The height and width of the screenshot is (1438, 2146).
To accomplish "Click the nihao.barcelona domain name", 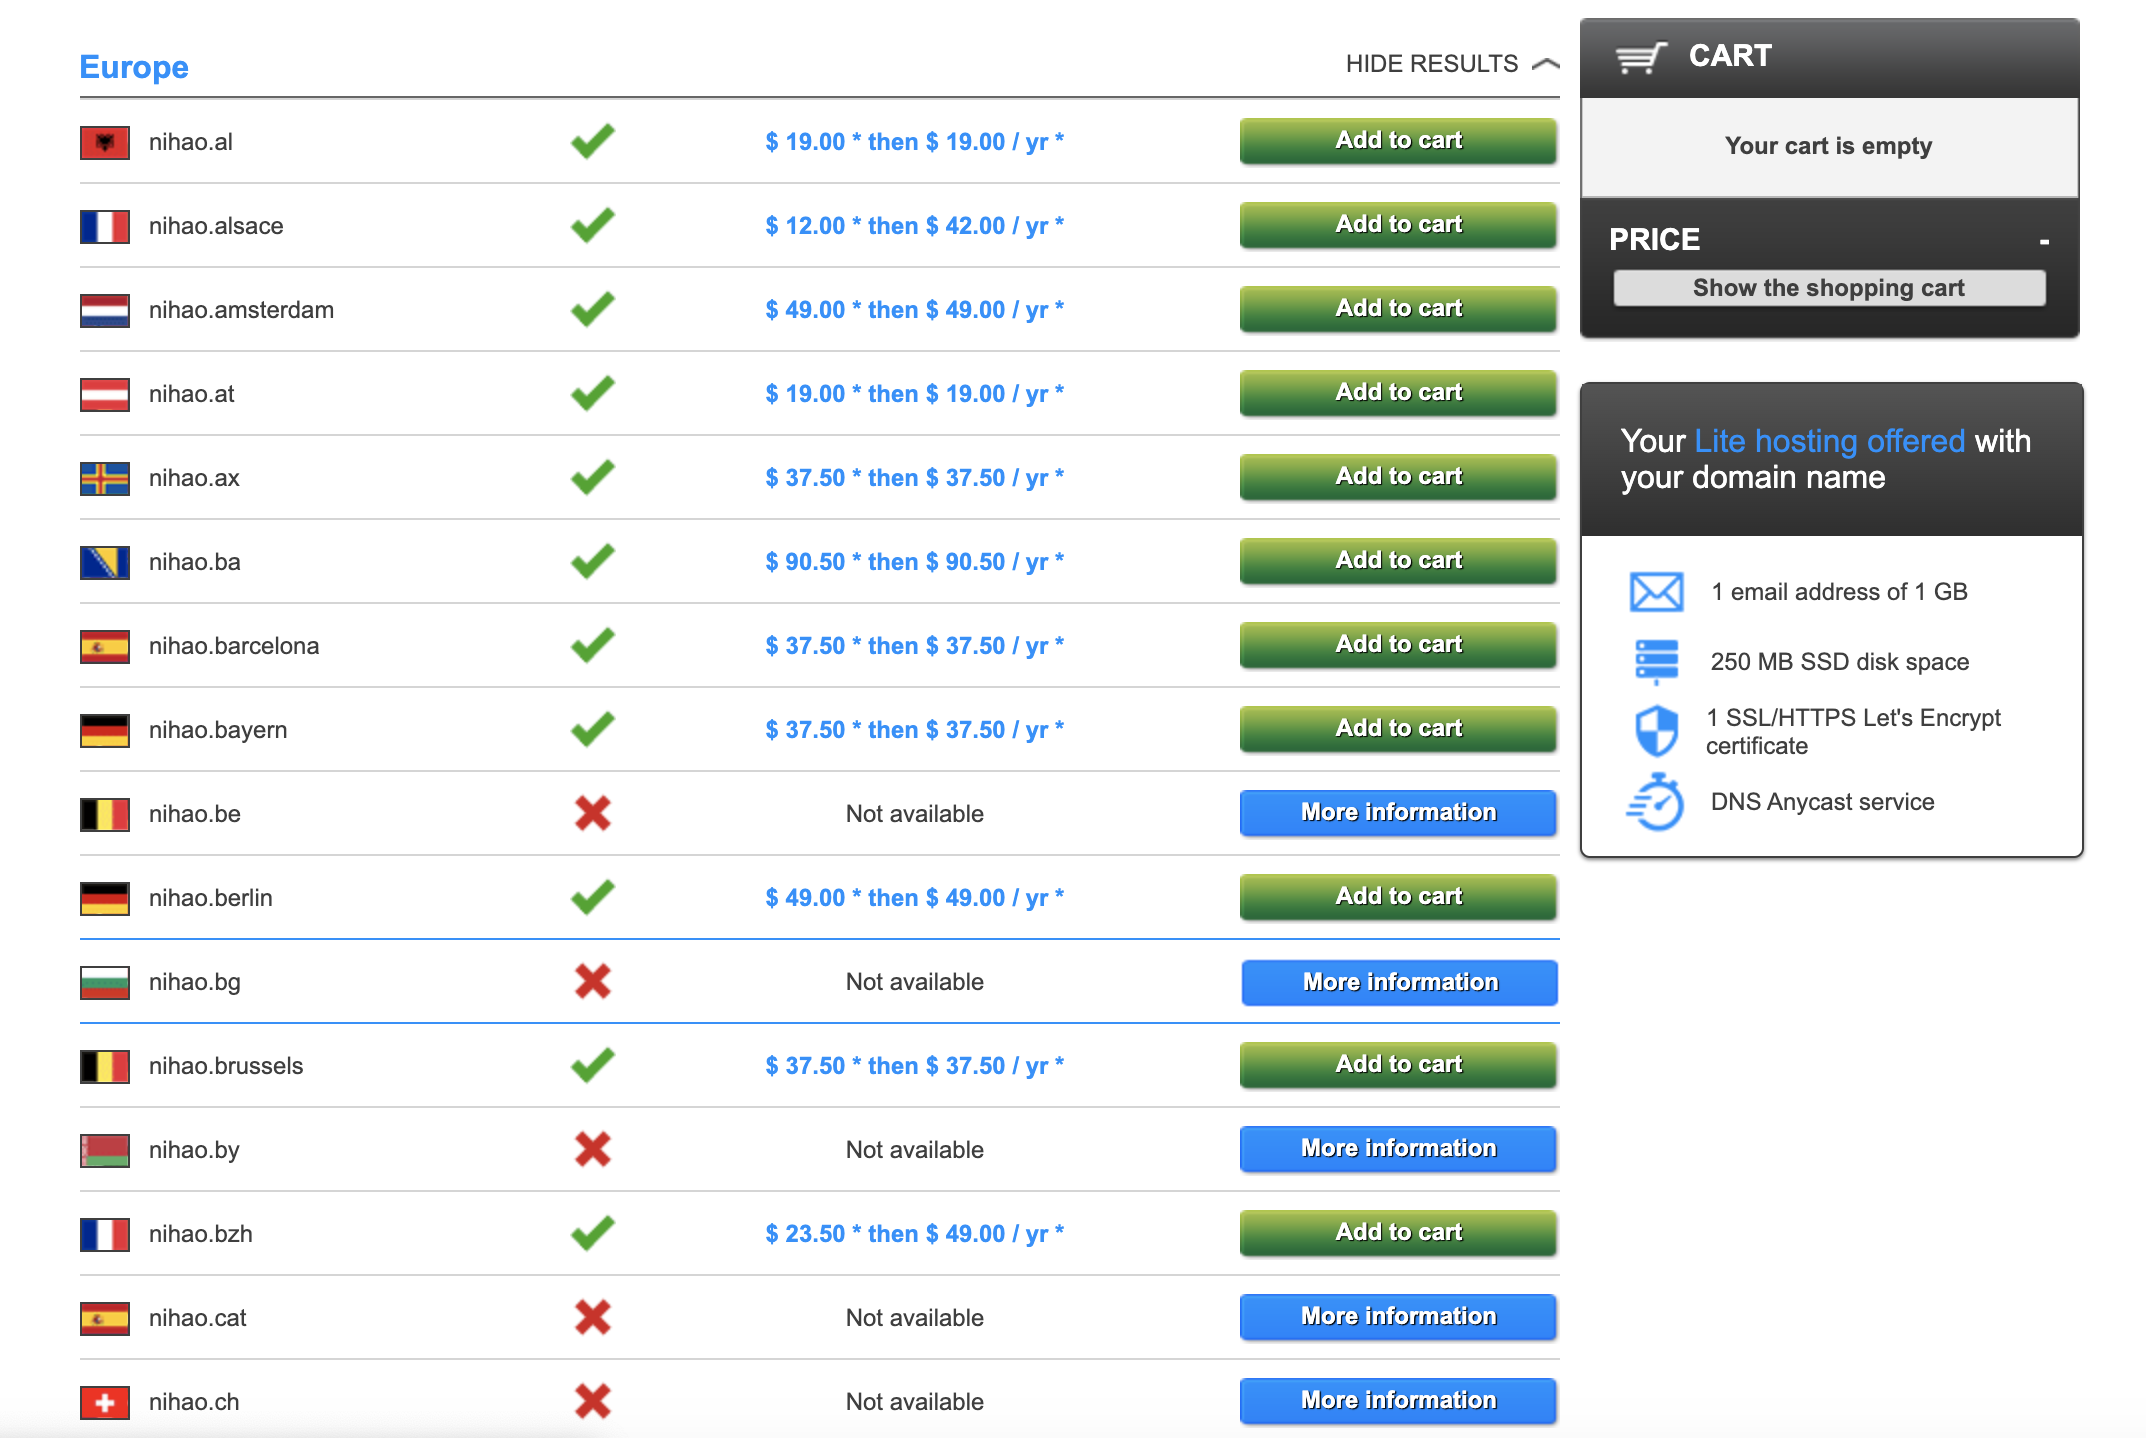I will [x=234, y=646].
